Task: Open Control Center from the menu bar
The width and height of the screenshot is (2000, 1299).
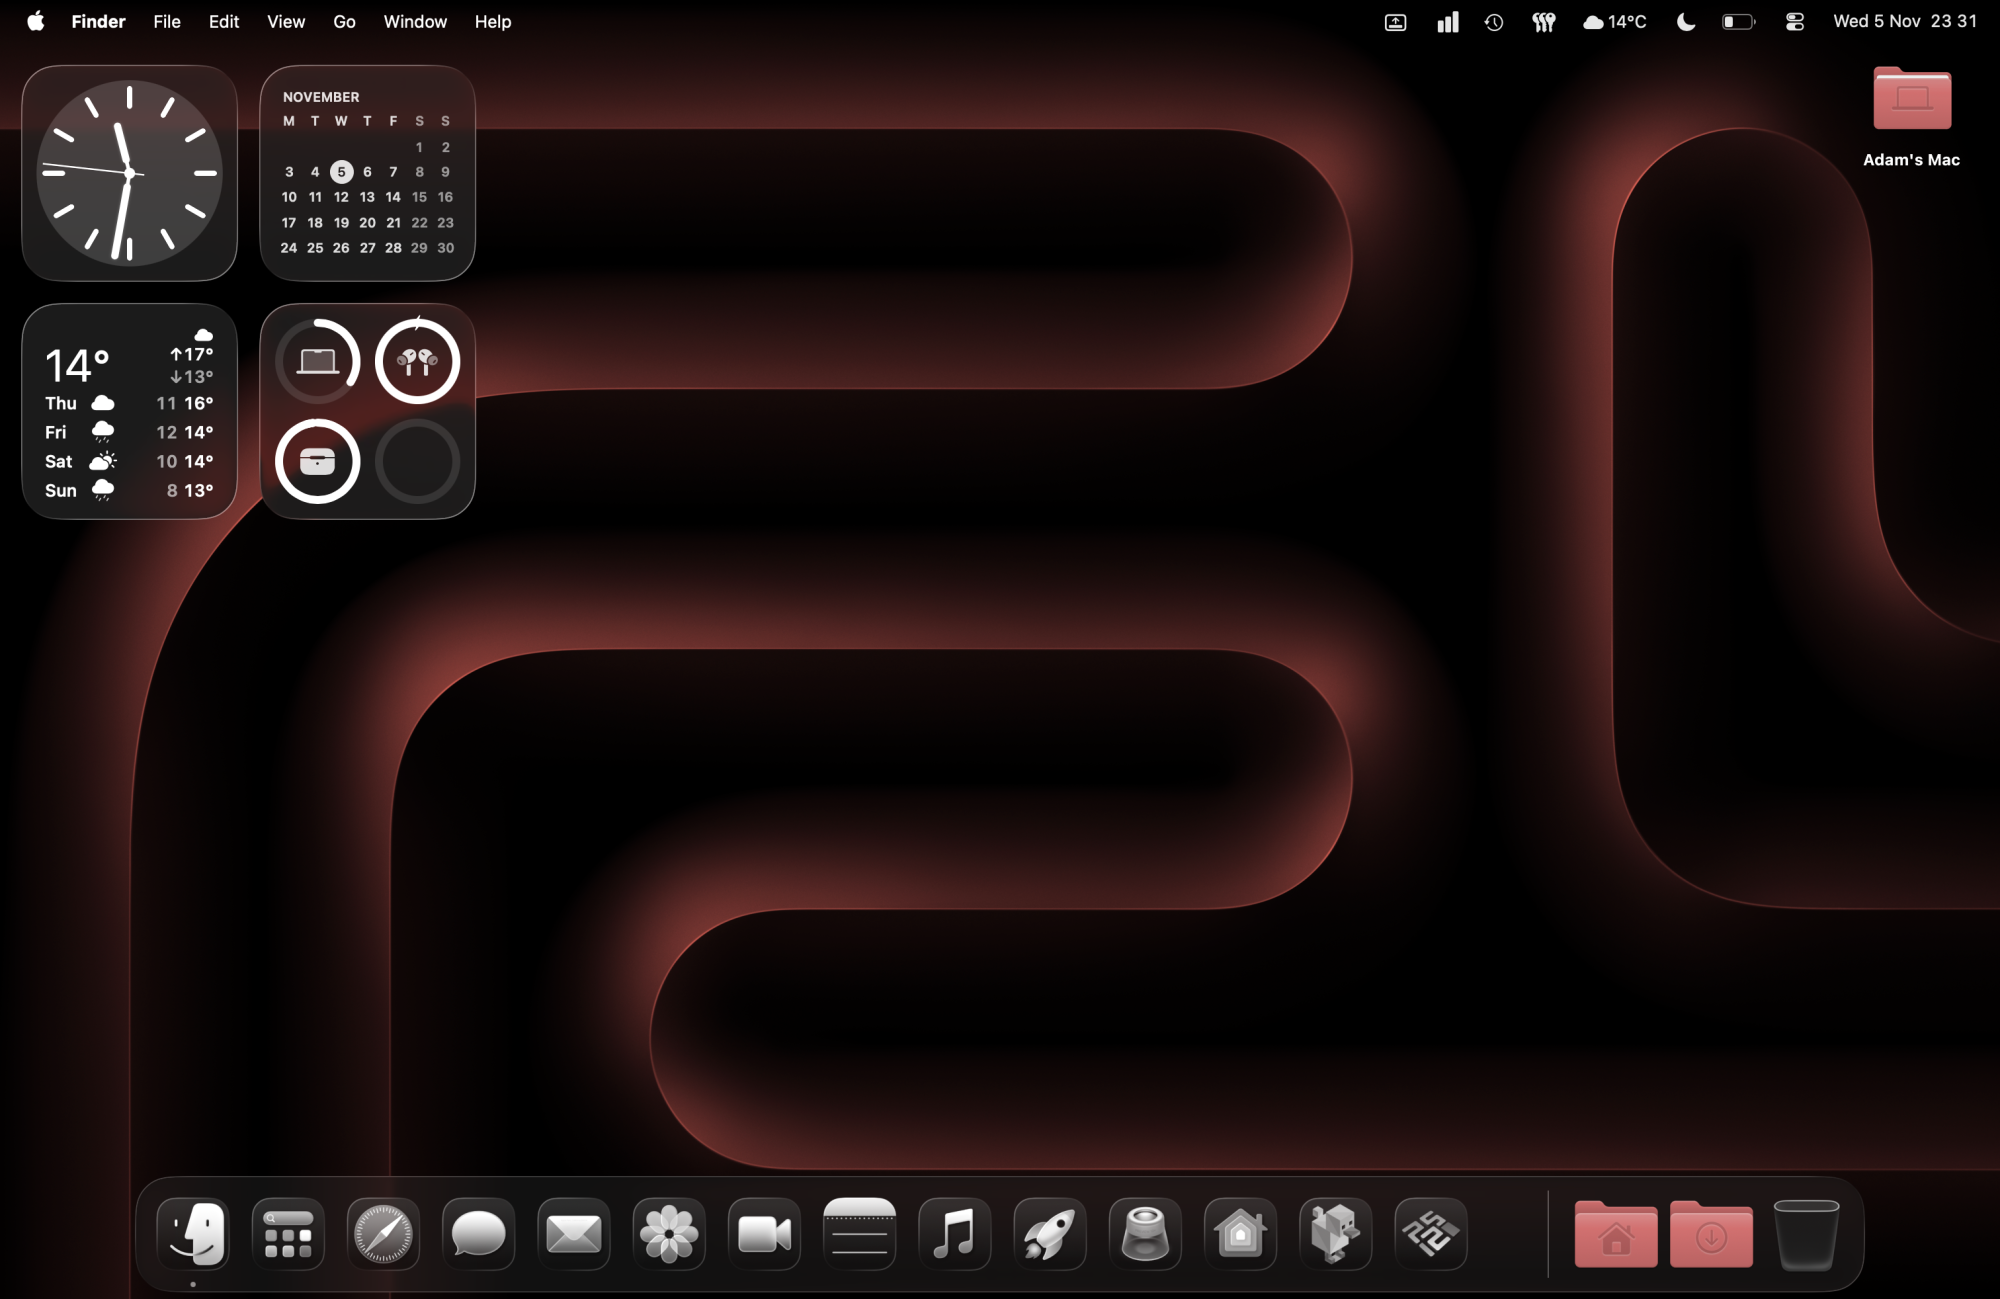Action: click(1793, 21)
